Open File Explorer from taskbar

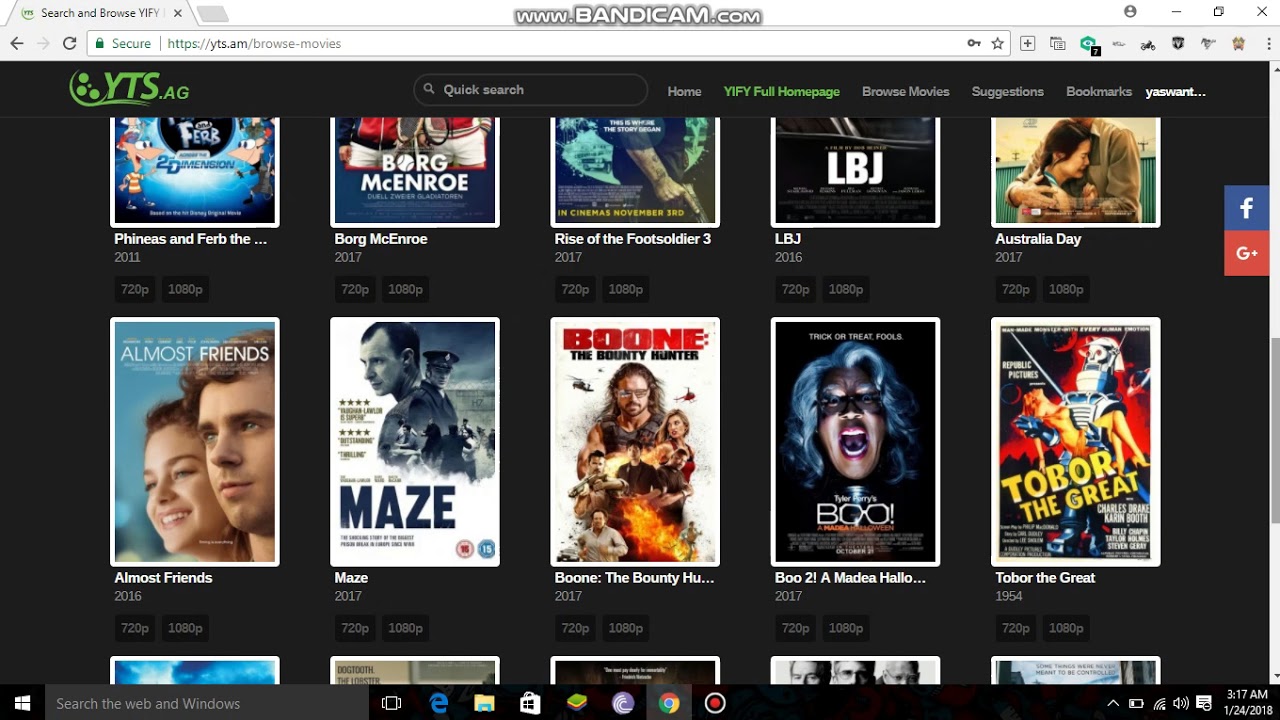click(484, 703)
